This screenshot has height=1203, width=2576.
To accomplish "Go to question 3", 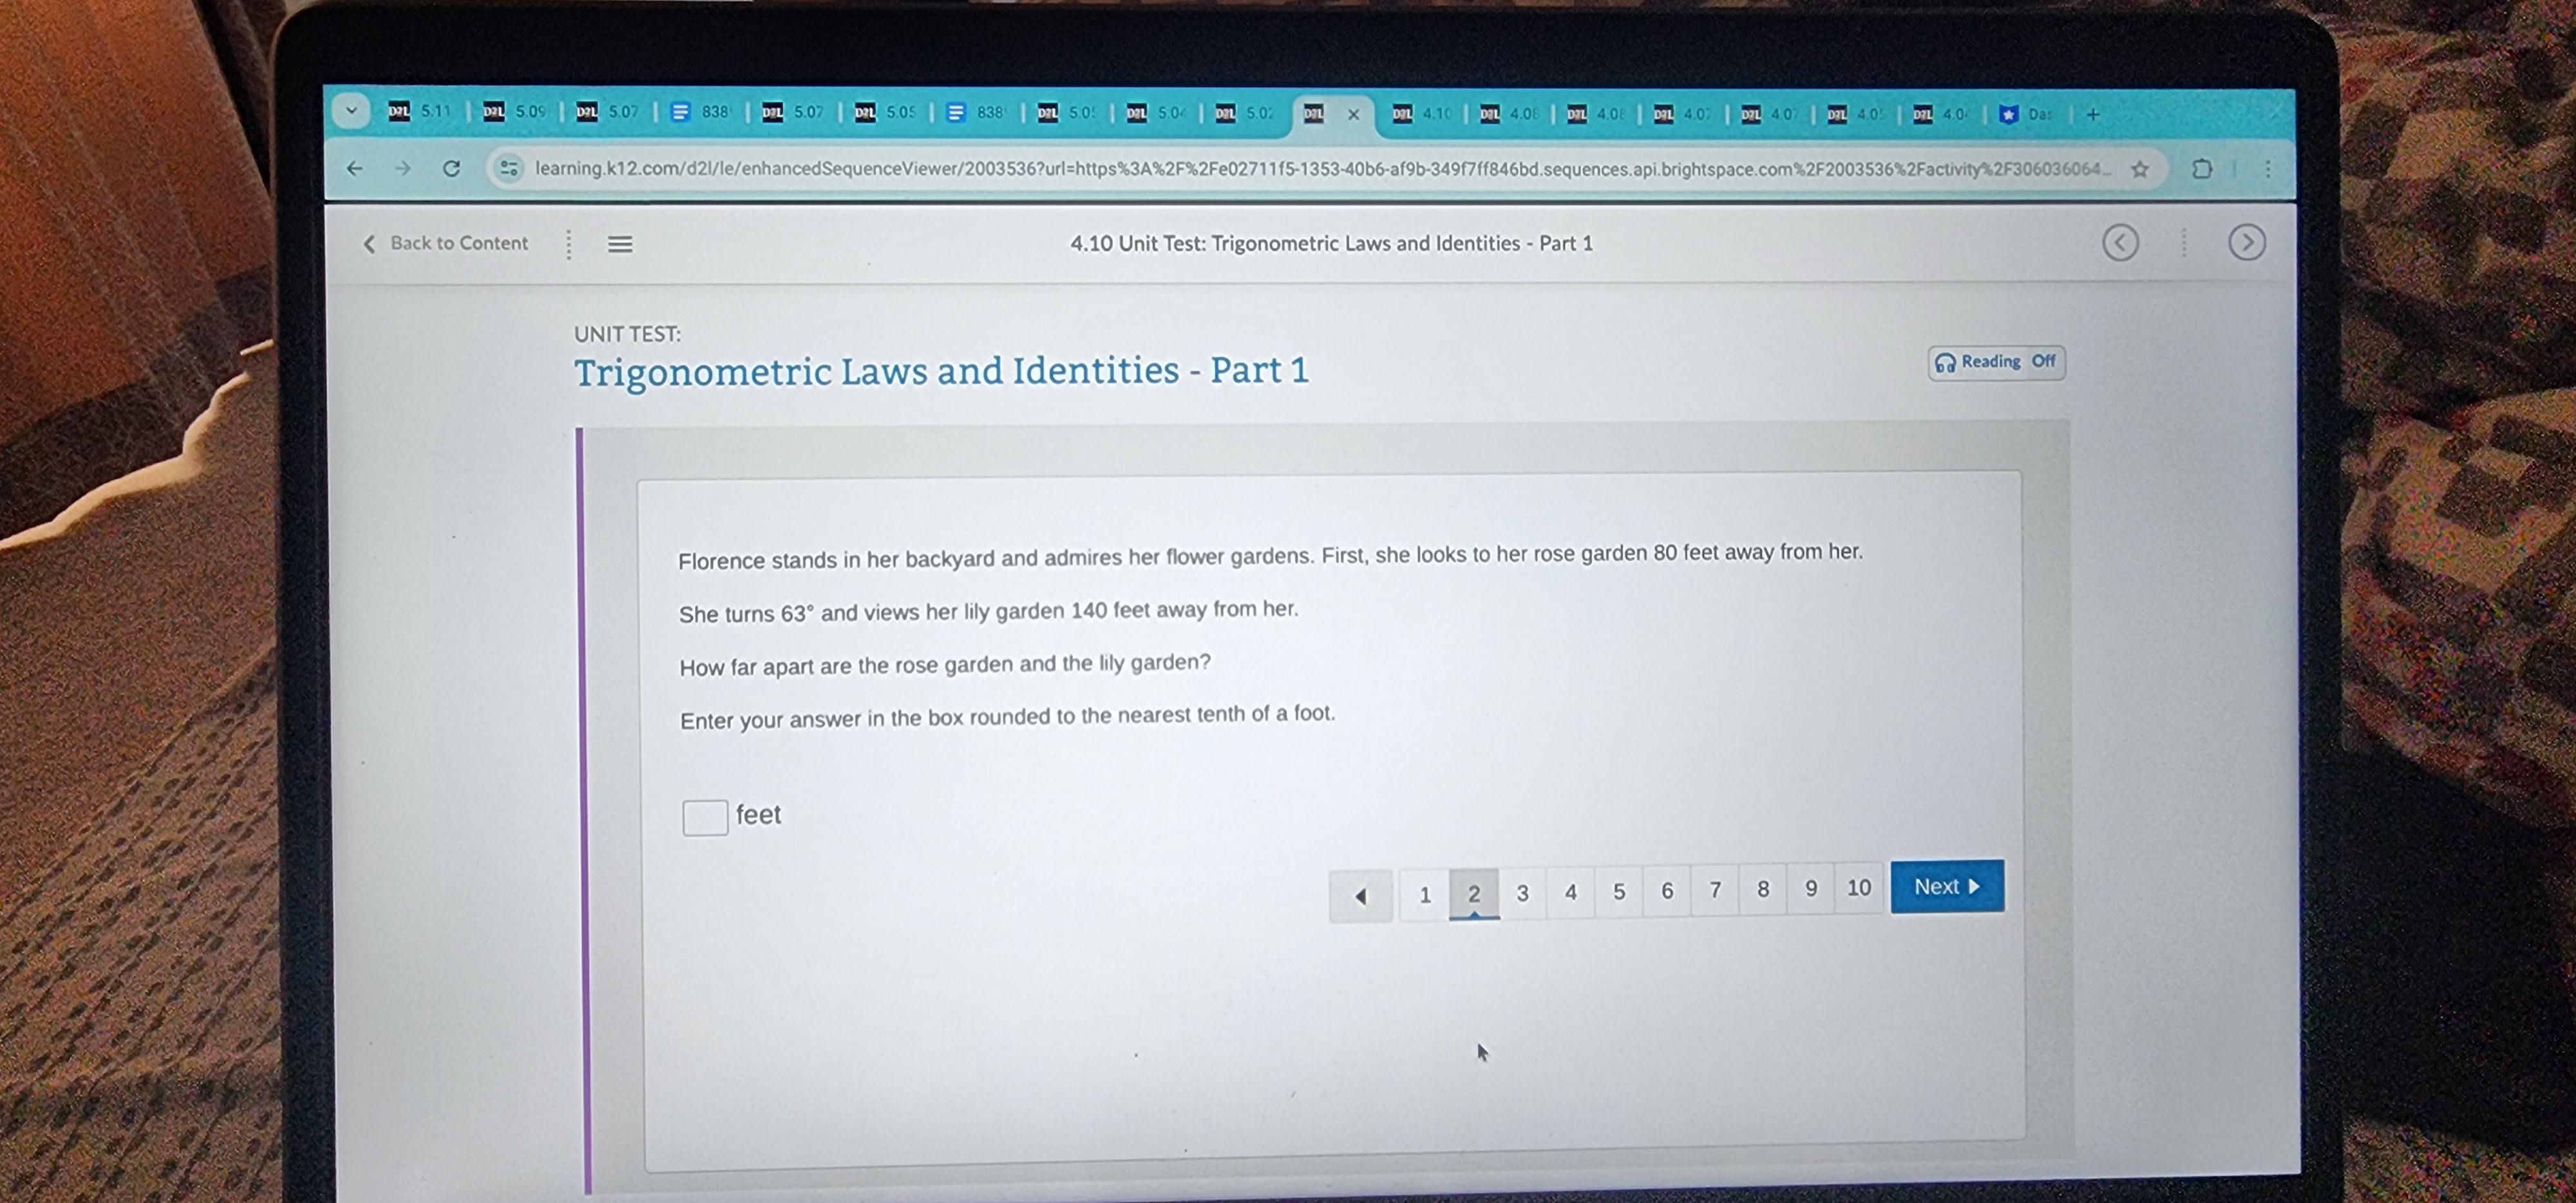I will point(1522,892).
